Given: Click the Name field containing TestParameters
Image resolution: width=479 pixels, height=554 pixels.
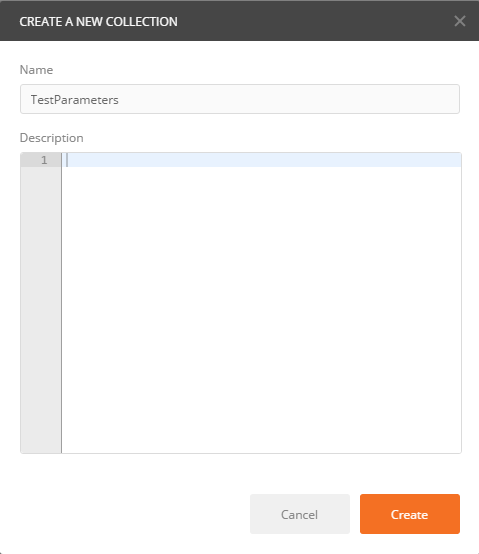Looking at the screenshot, I should [x=240, y=99].
